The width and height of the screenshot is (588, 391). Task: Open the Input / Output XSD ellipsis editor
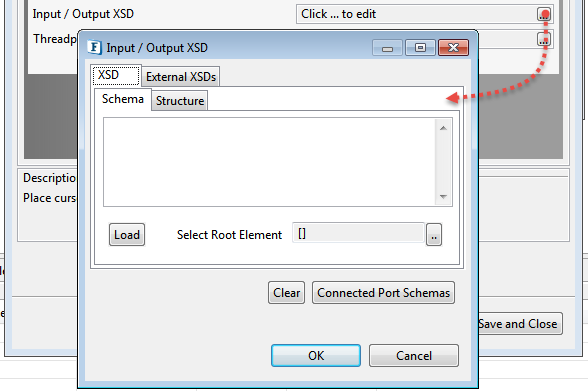[544, 14]
